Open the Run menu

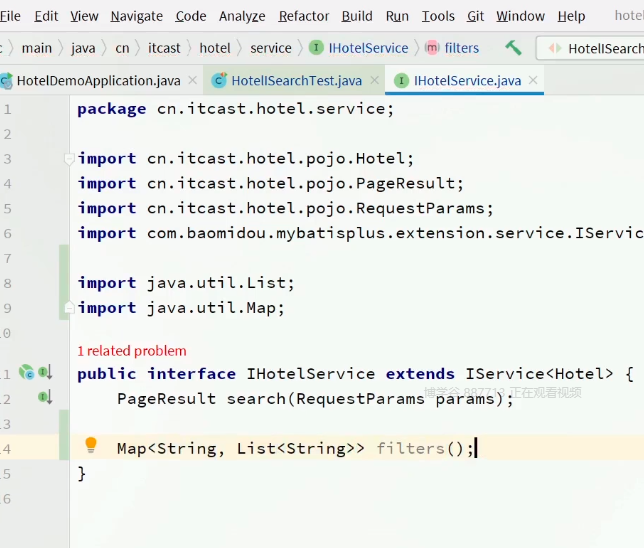pyautogui.click(x=397, y=16)
